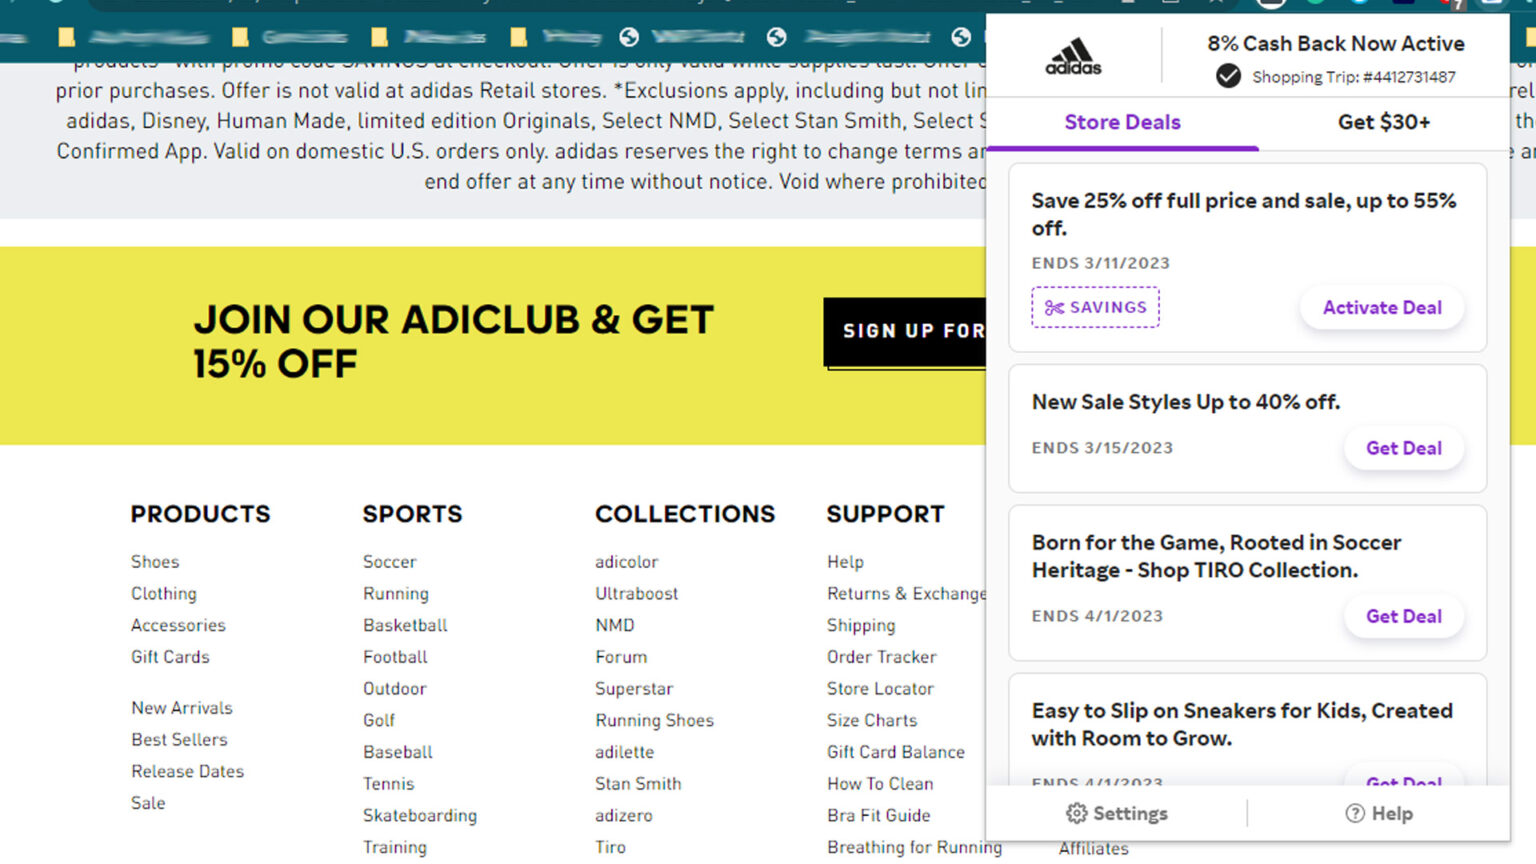Open Running Shoes under Collections

coord(654,720)
